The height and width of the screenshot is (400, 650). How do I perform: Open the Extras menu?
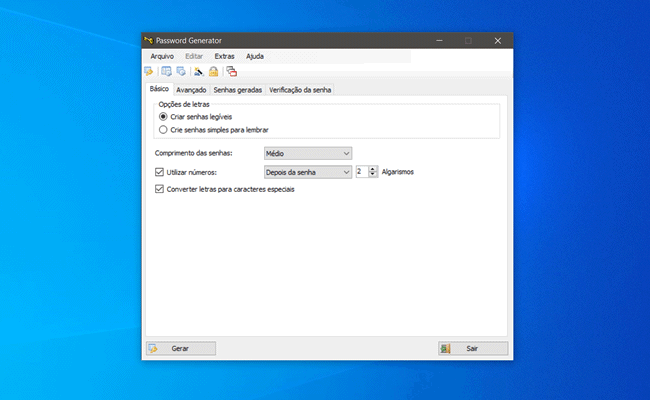(224, 56)
